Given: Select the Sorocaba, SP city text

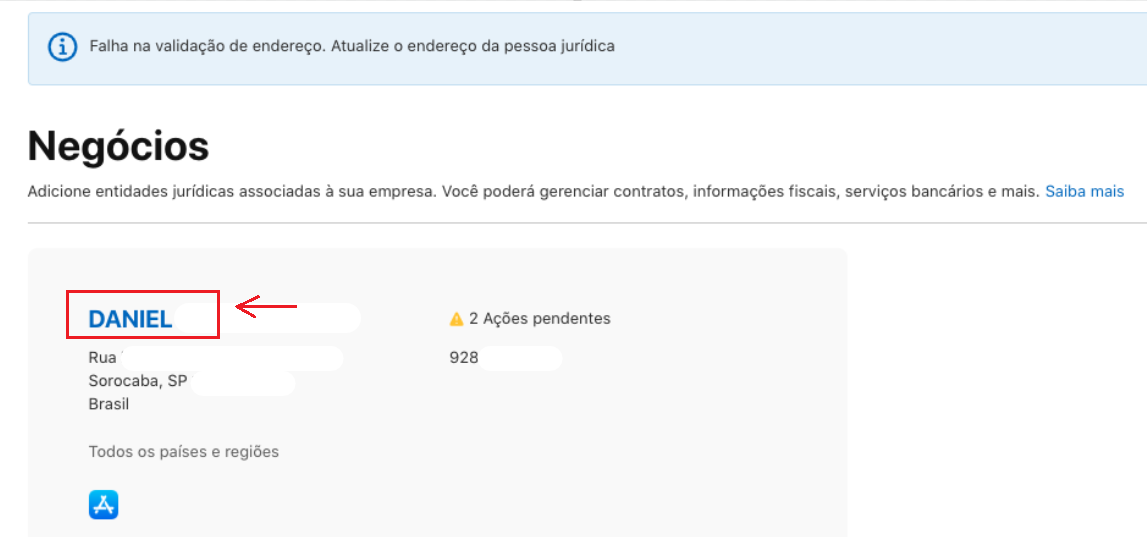Looking at the screenshot, I should pyautogui.click(x=138, y=381).
